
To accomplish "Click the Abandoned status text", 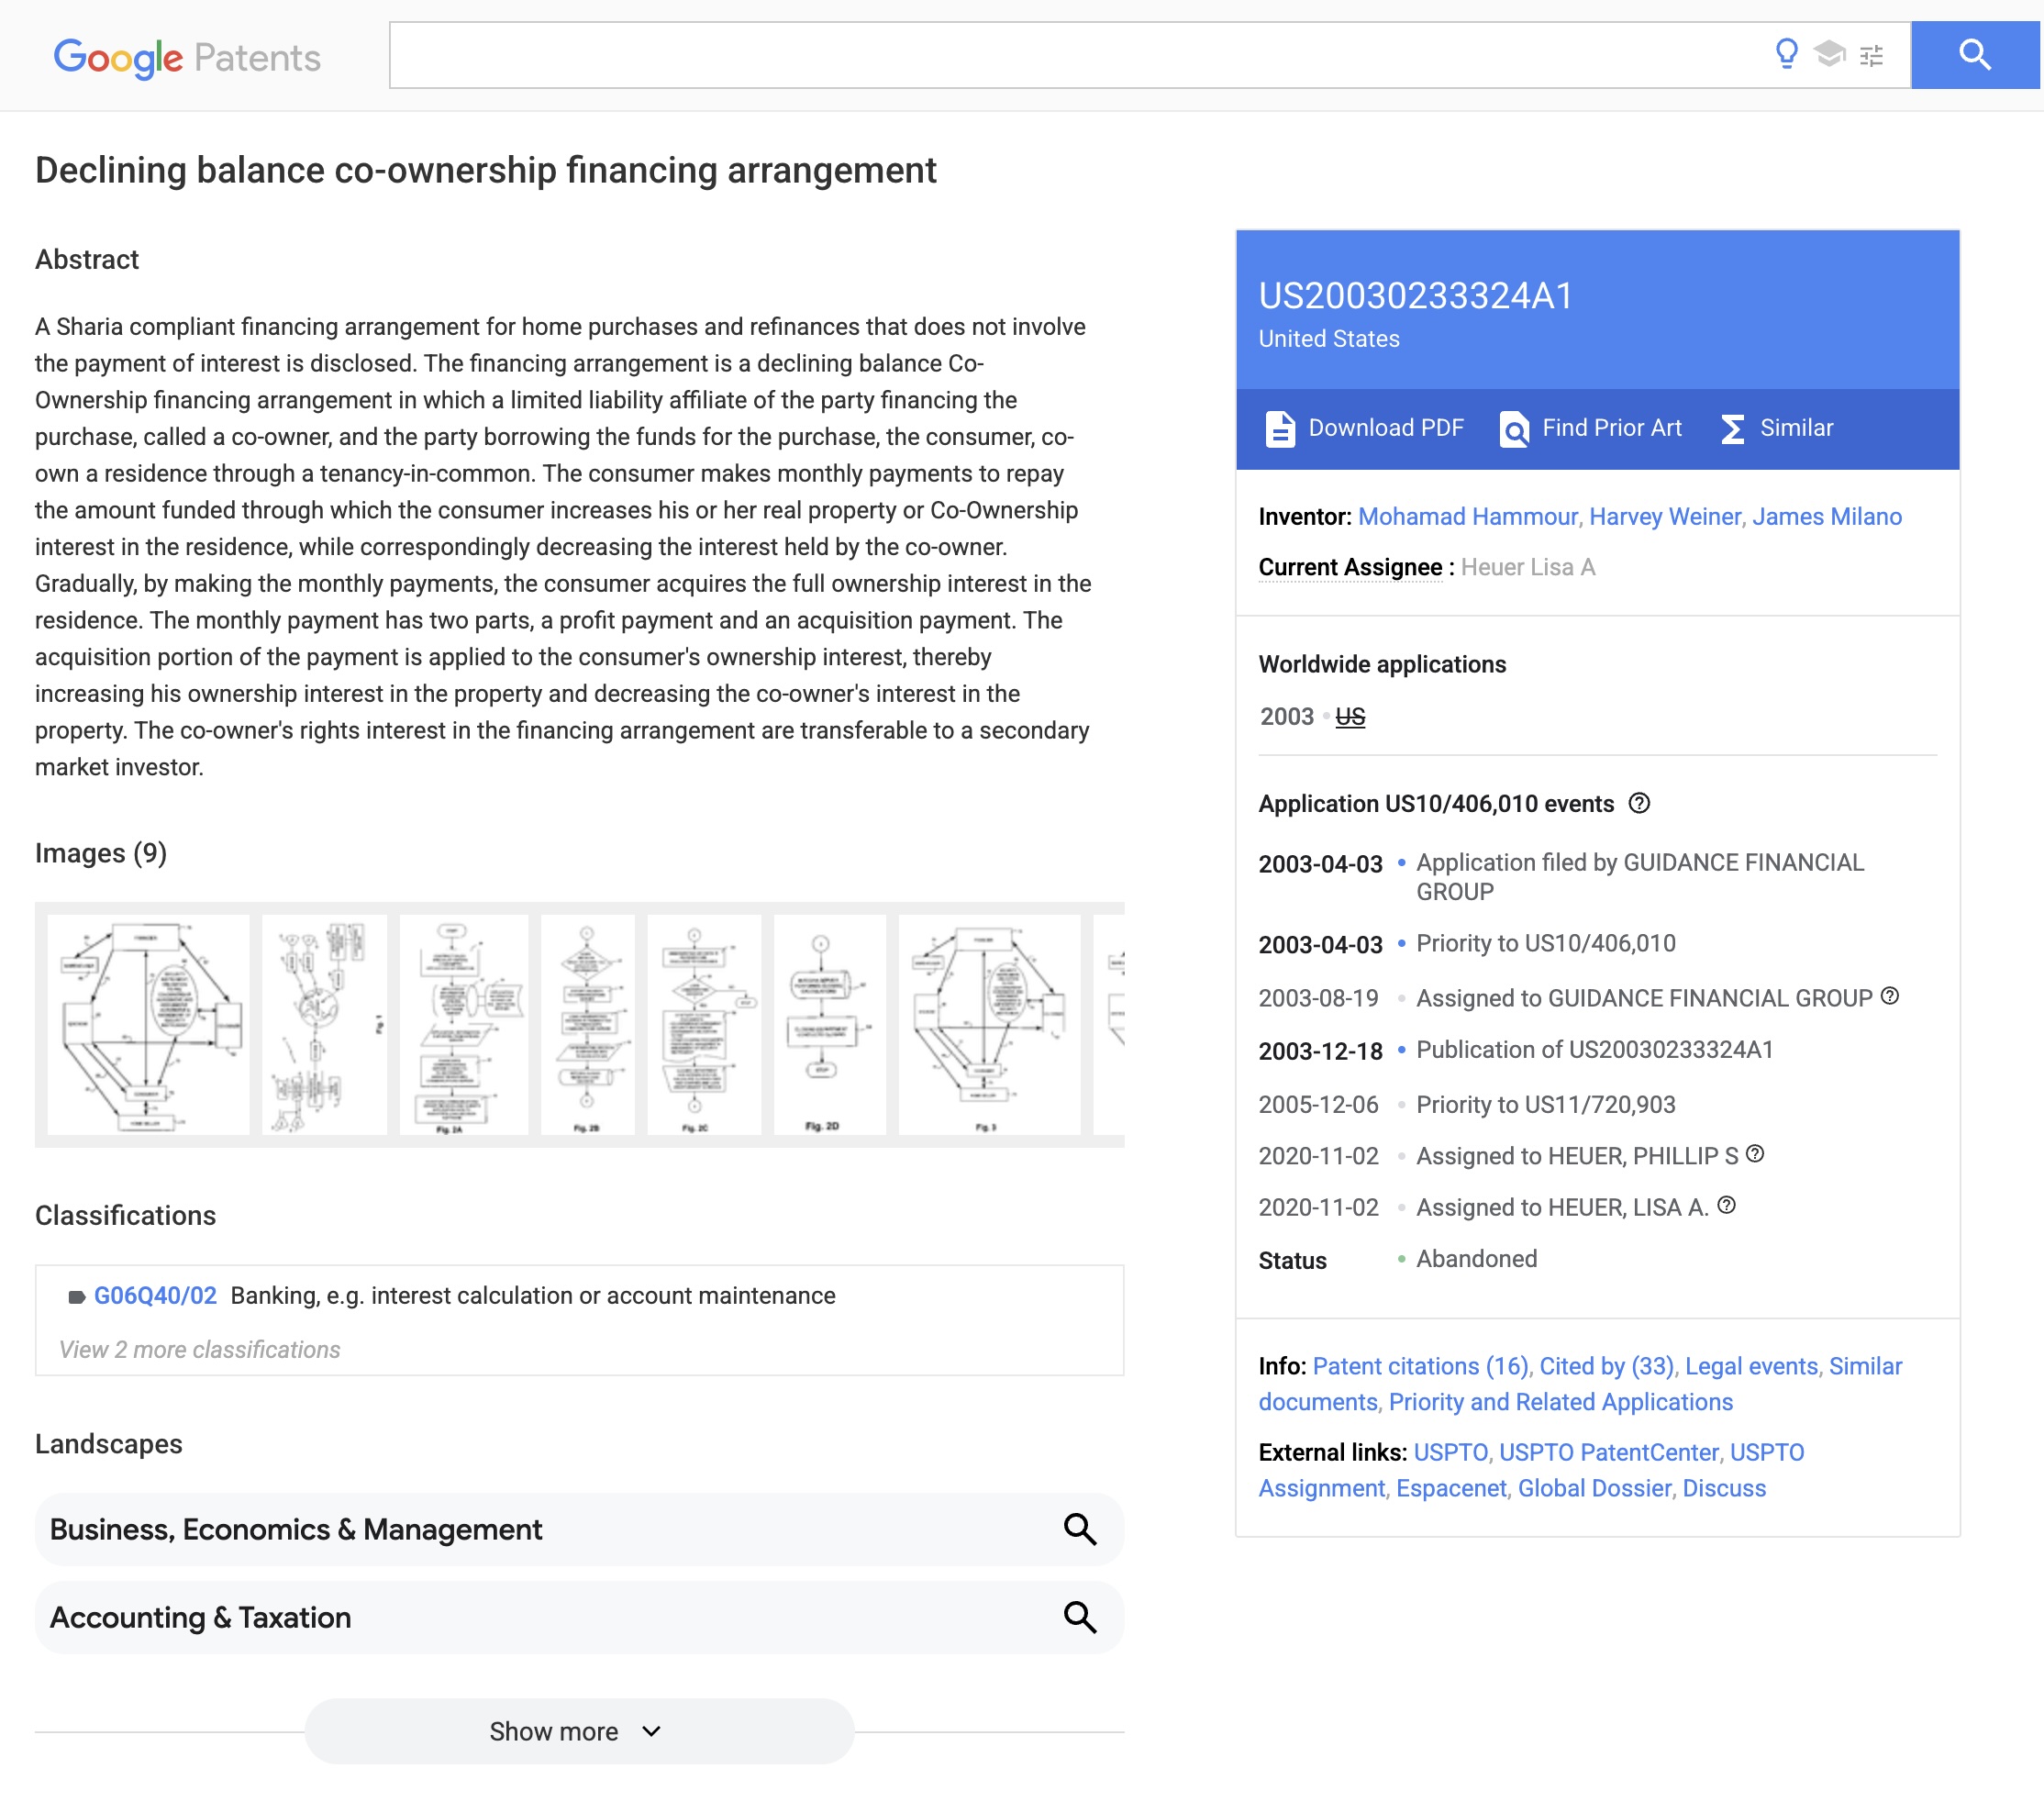I will click(1476, 1258).
